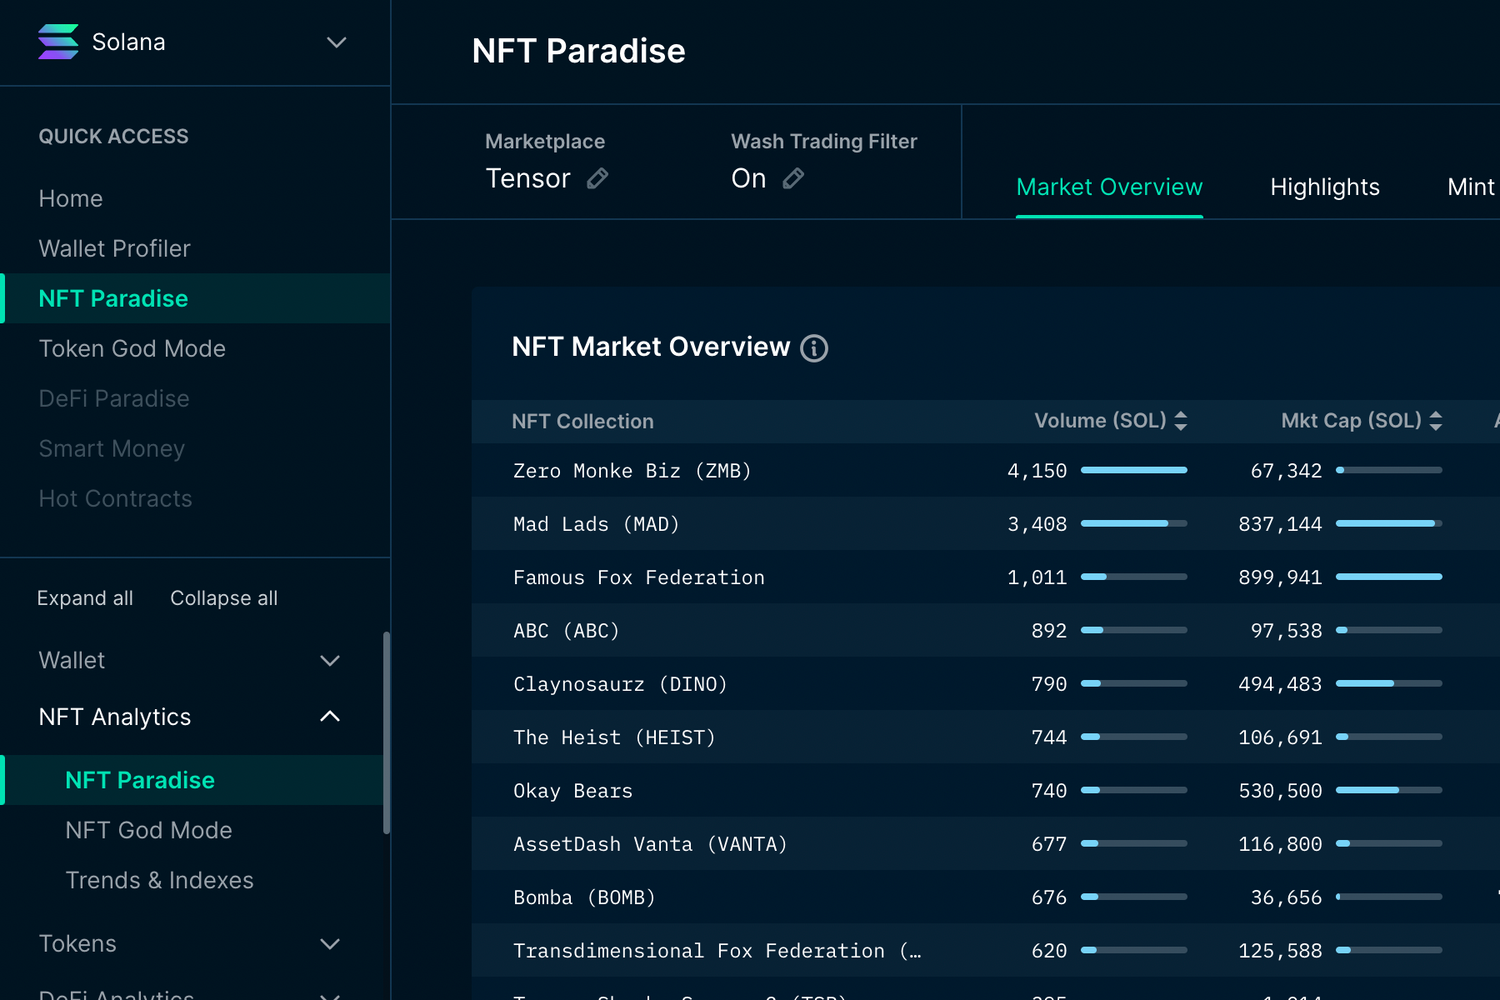Expand the DeFi Analytics group
Viewport: 1500px width, 1000px height.
tap(330, 993)
